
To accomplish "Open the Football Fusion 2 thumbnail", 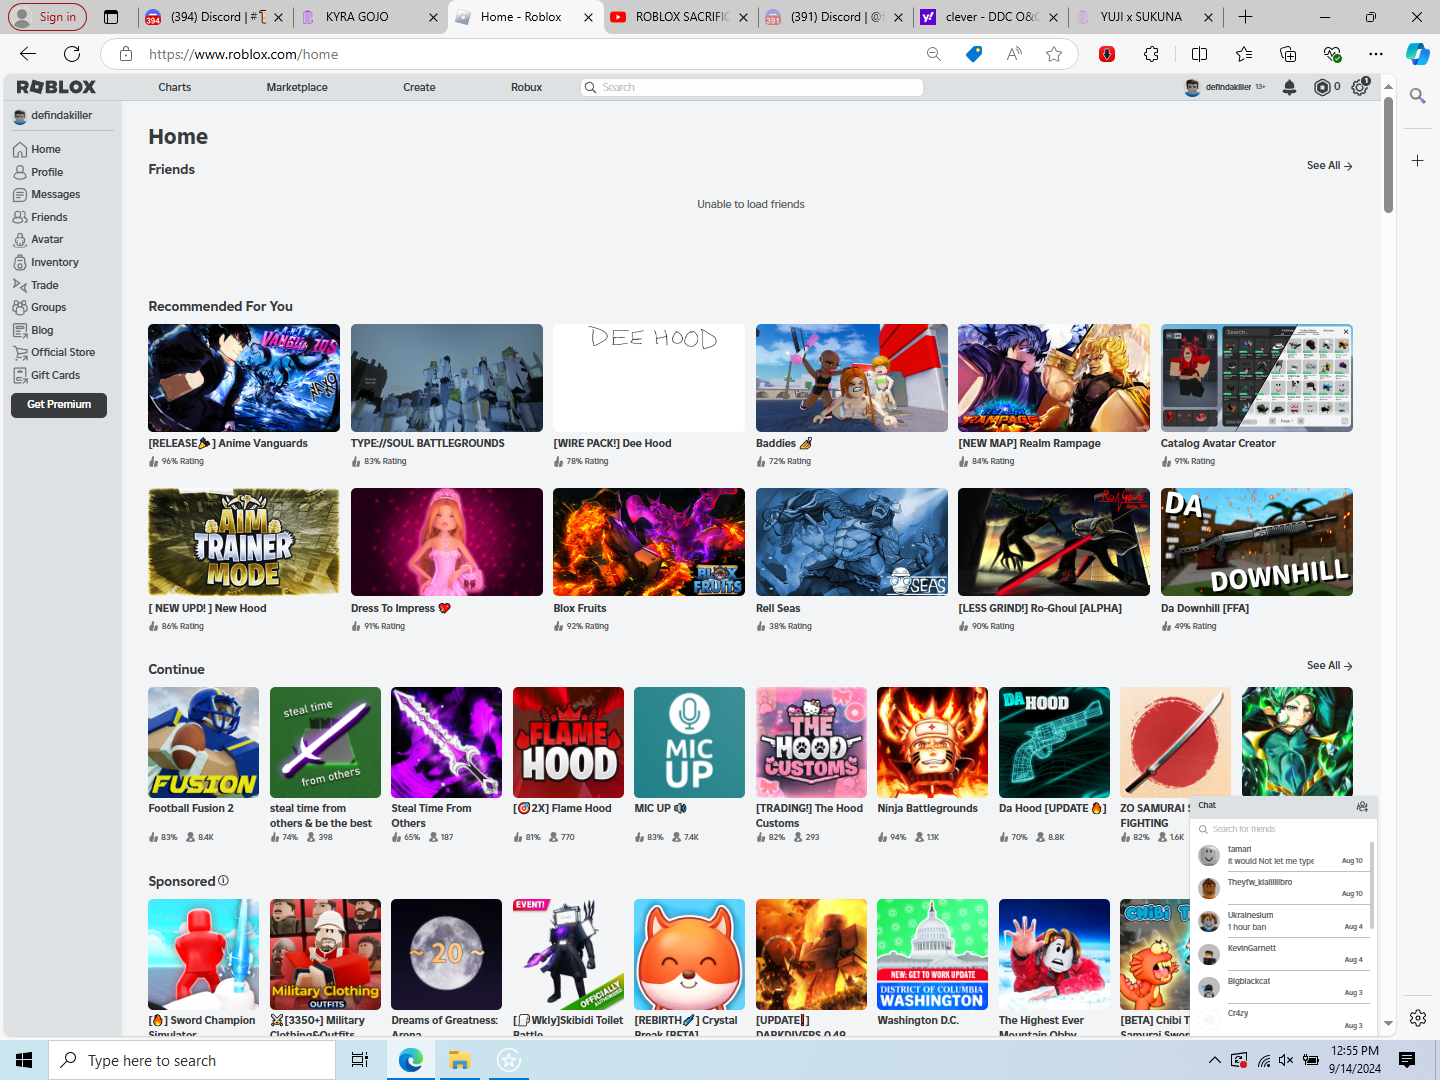I will click(203, 742).
